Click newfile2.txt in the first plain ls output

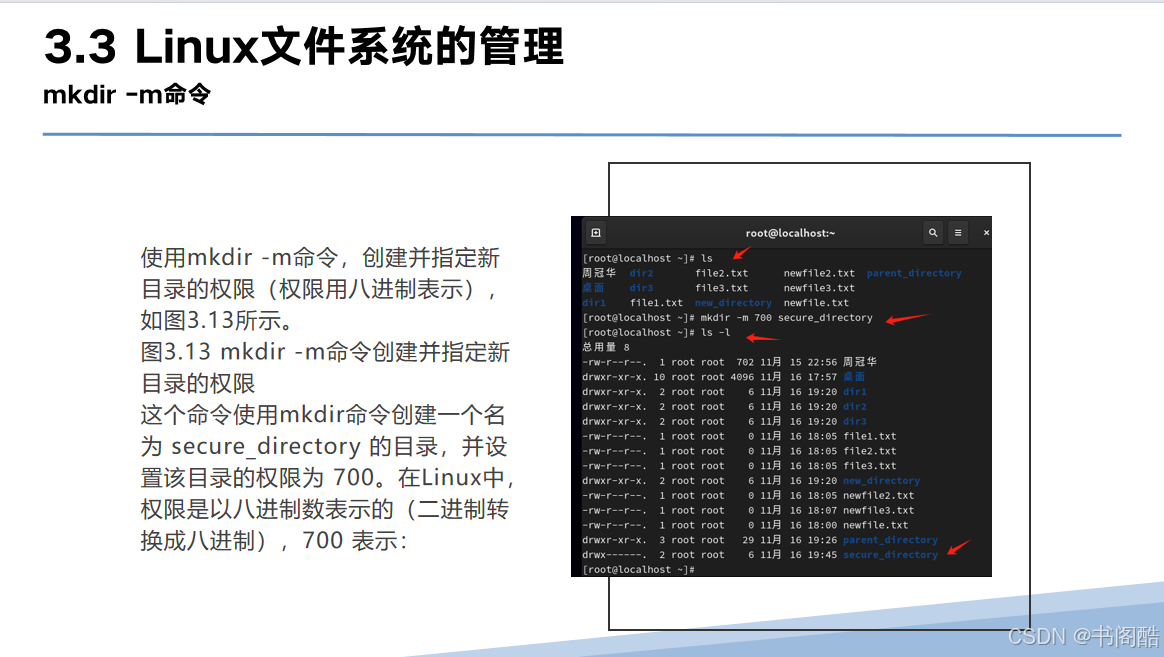point(819,273)
